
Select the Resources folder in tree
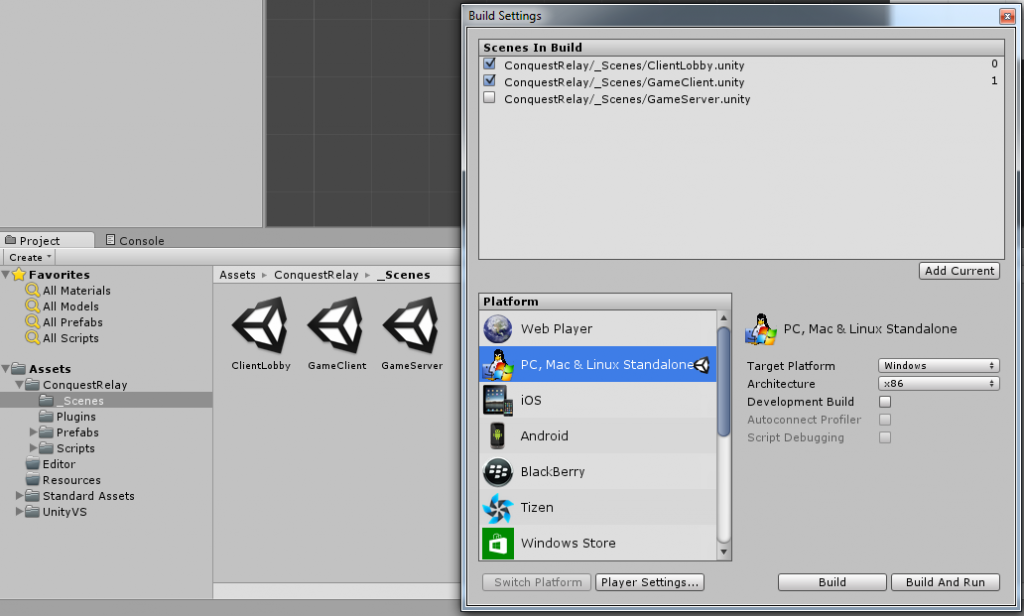point(71,479)
